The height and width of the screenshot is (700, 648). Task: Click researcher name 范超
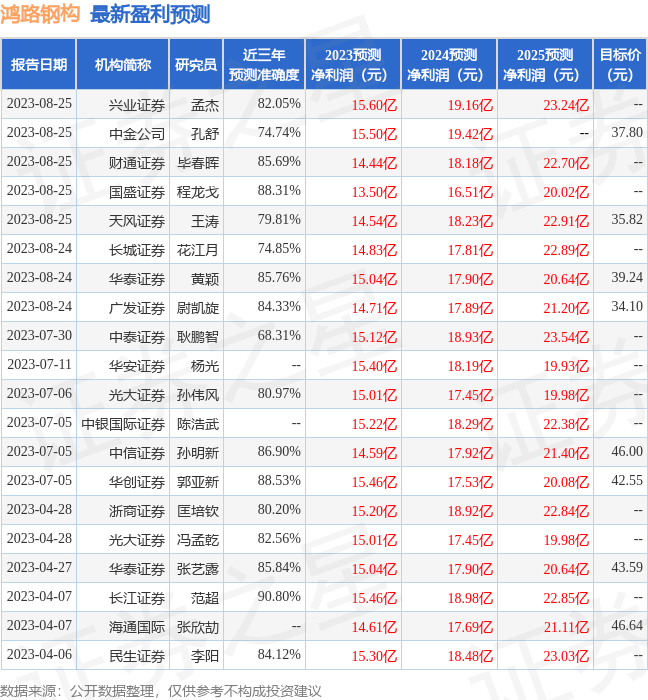pos(205,598)
